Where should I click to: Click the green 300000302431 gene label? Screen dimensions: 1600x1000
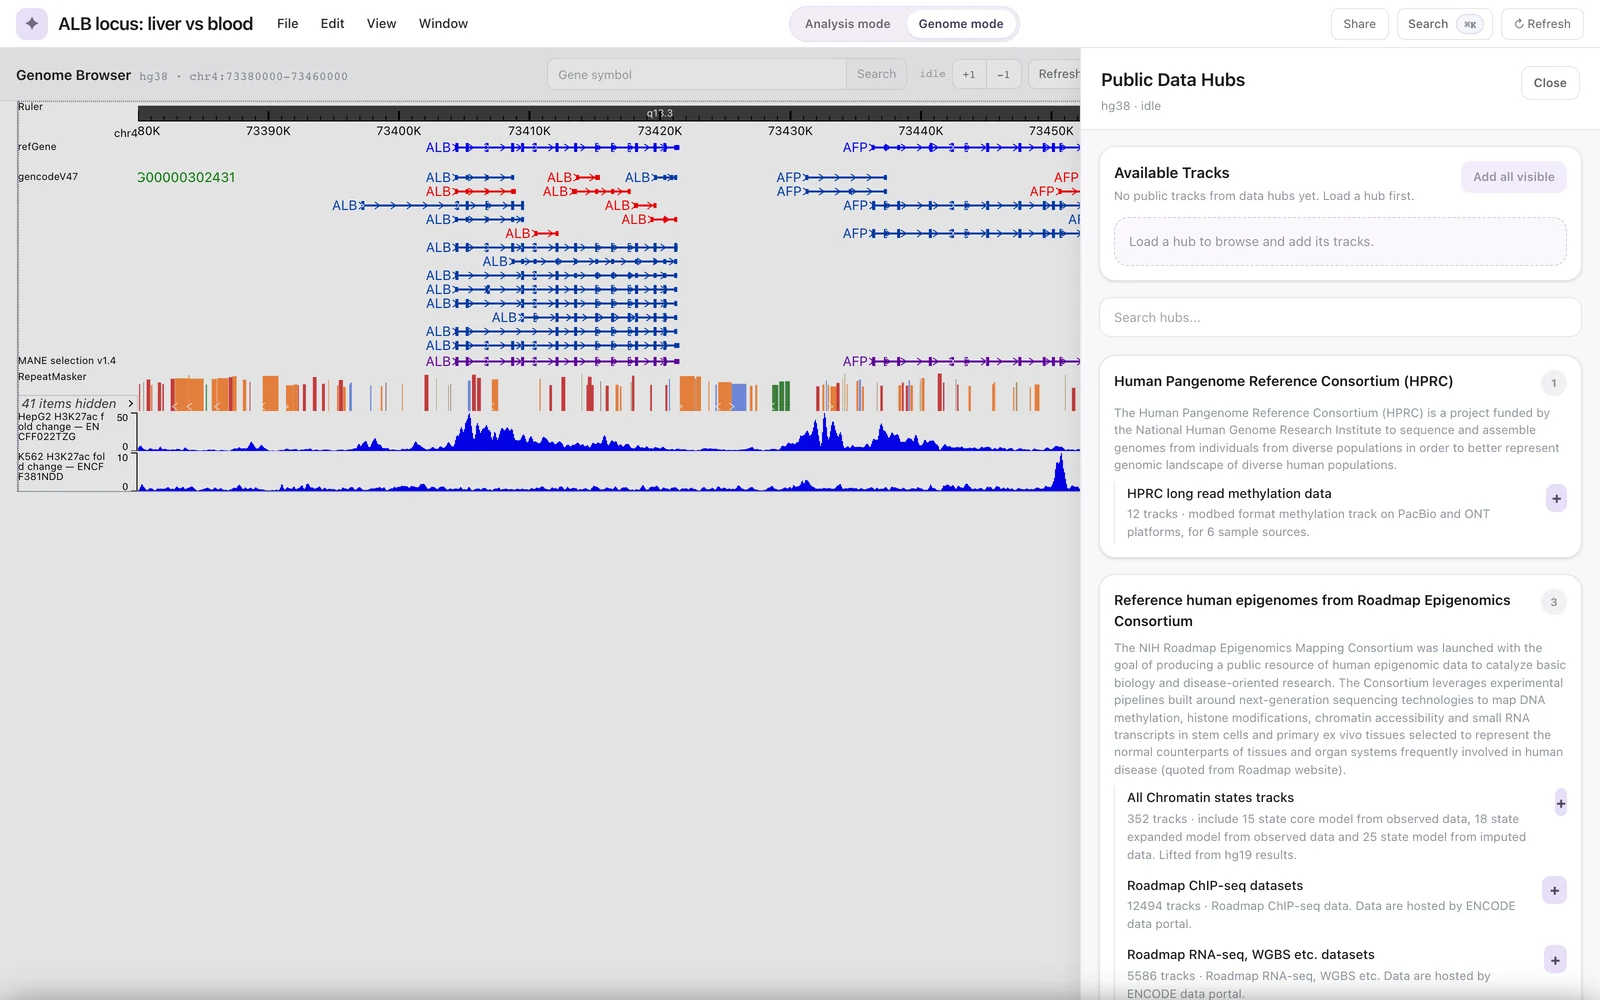coord(186,177)
